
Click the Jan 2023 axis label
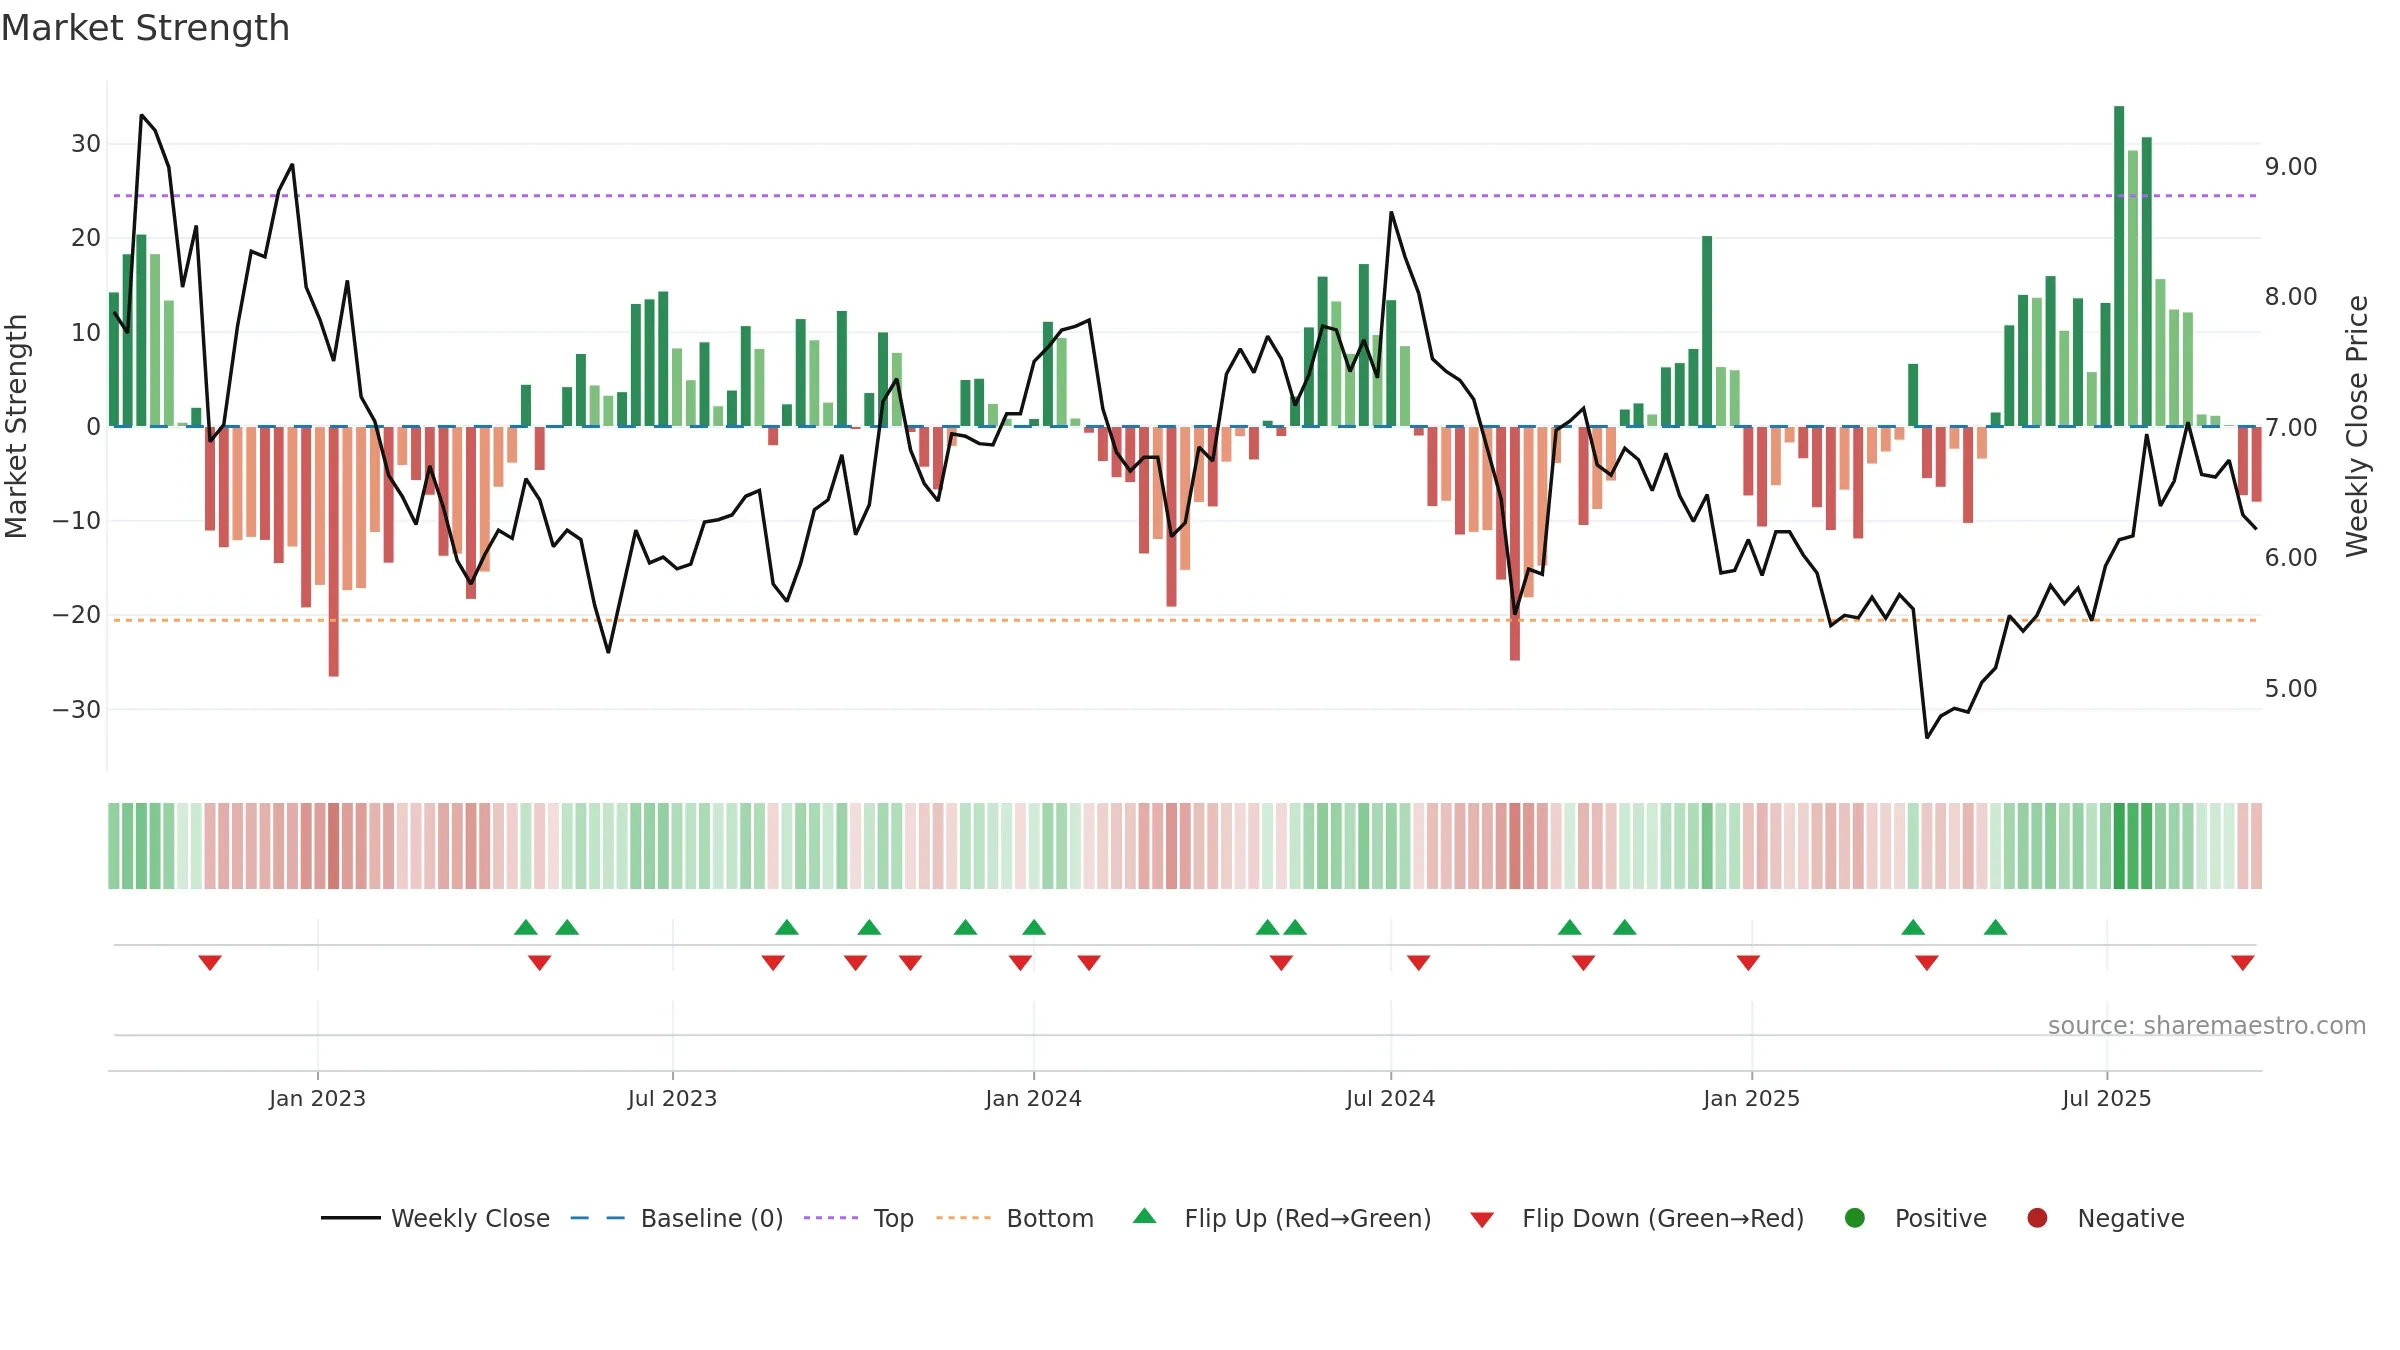click(317, 1098)
